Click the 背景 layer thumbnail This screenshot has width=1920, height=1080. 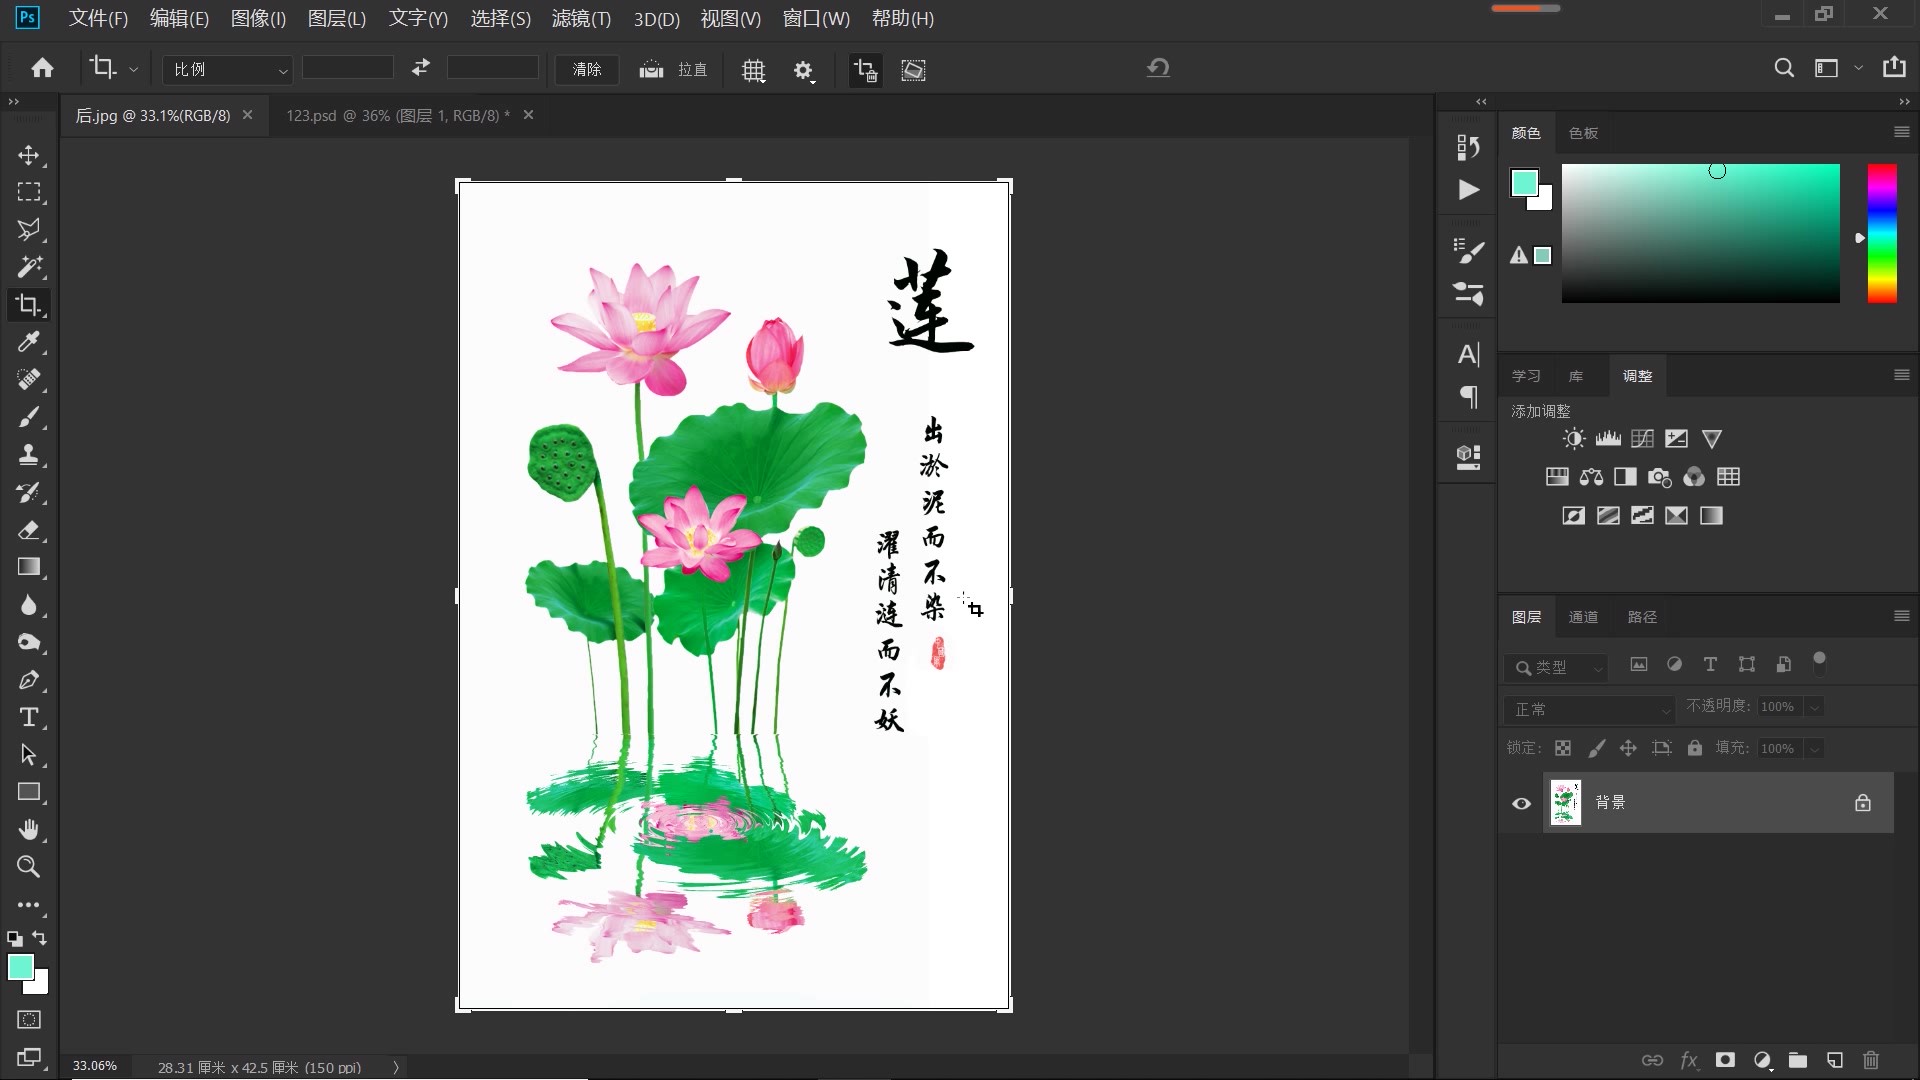click(x=1565, y=801)
